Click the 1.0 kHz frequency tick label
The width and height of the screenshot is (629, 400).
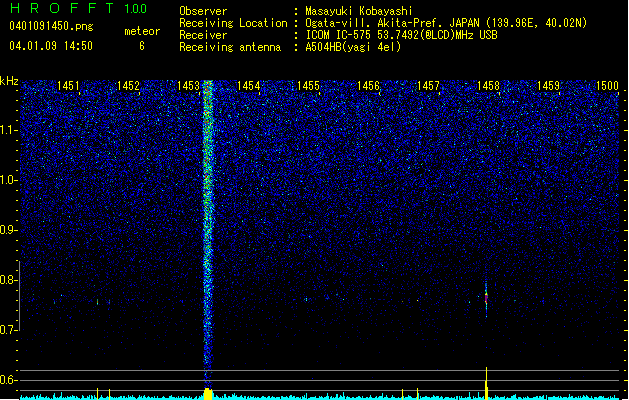pos(8,180)
